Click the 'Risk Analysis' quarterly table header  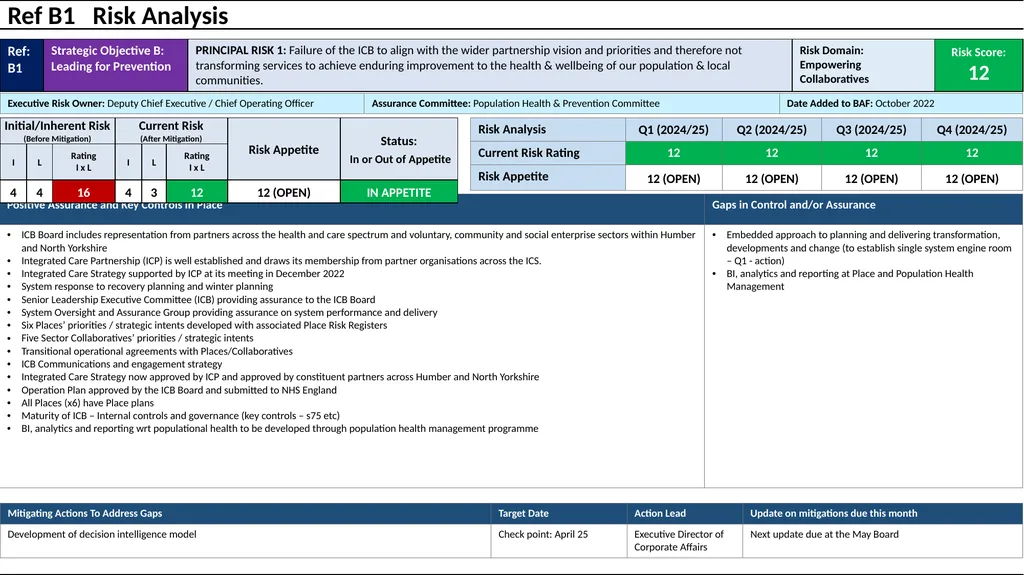548,129
